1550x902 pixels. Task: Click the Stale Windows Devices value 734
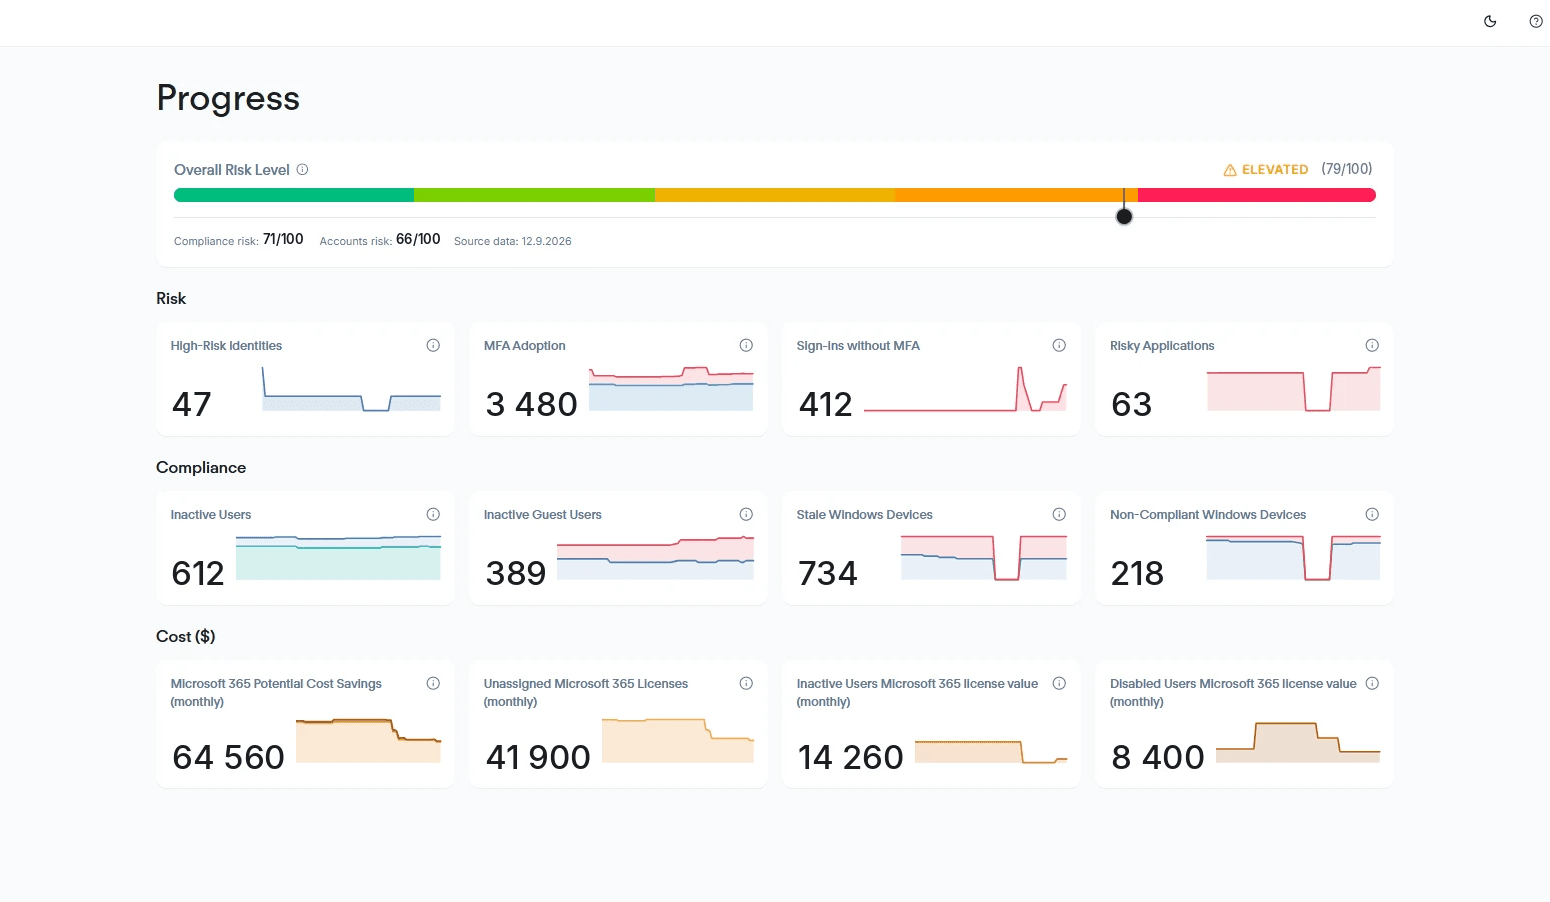[828, 573]
